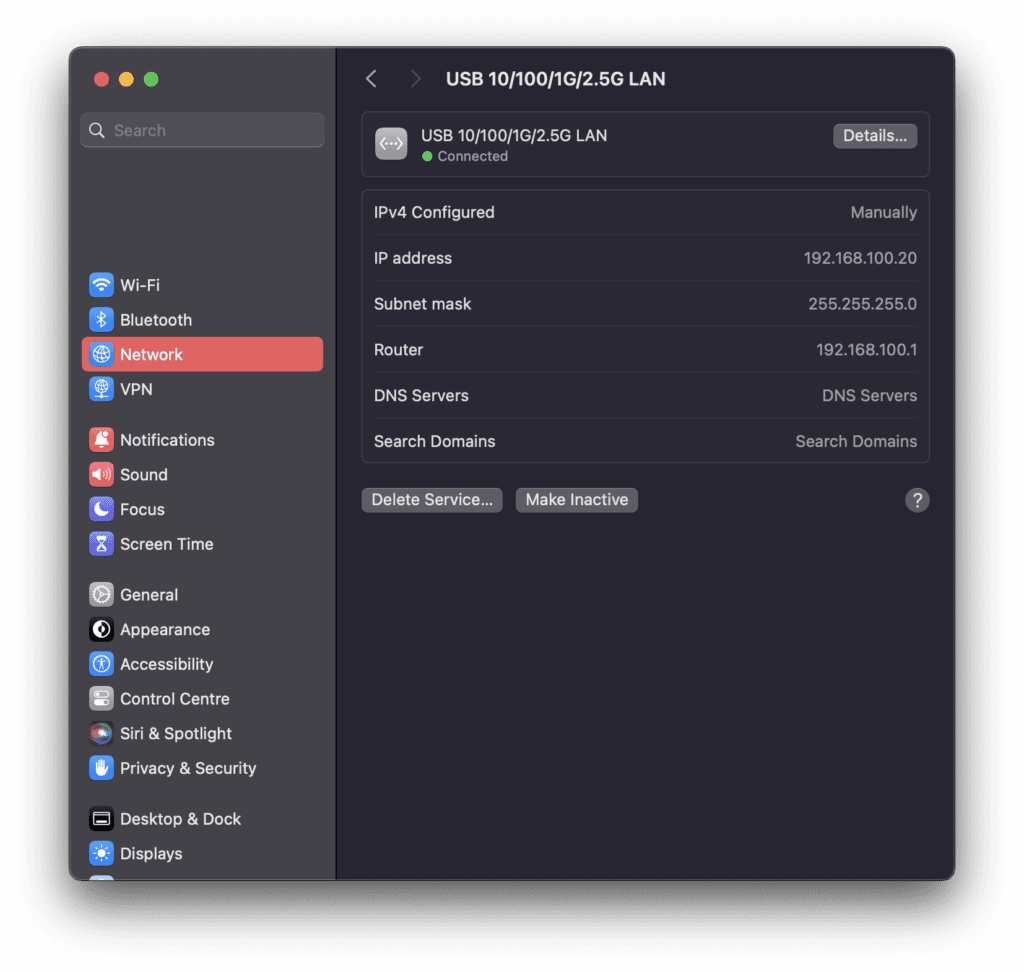Click the Accessibility icon

pyautogui.click(x=101, y=664)
